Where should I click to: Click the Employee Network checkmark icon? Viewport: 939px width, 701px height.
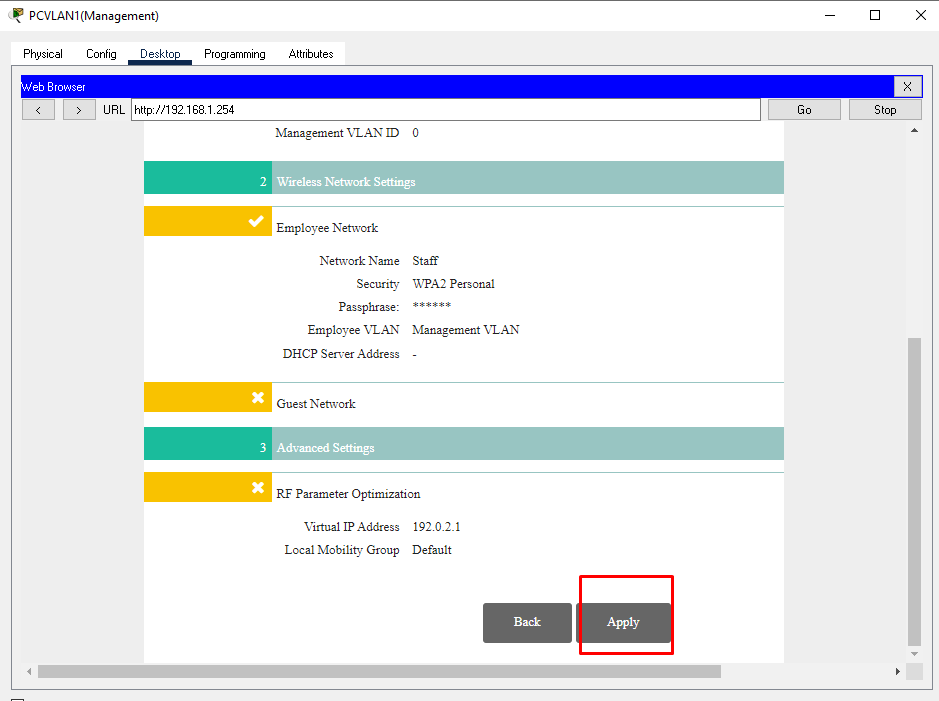(x=256, y=221)
